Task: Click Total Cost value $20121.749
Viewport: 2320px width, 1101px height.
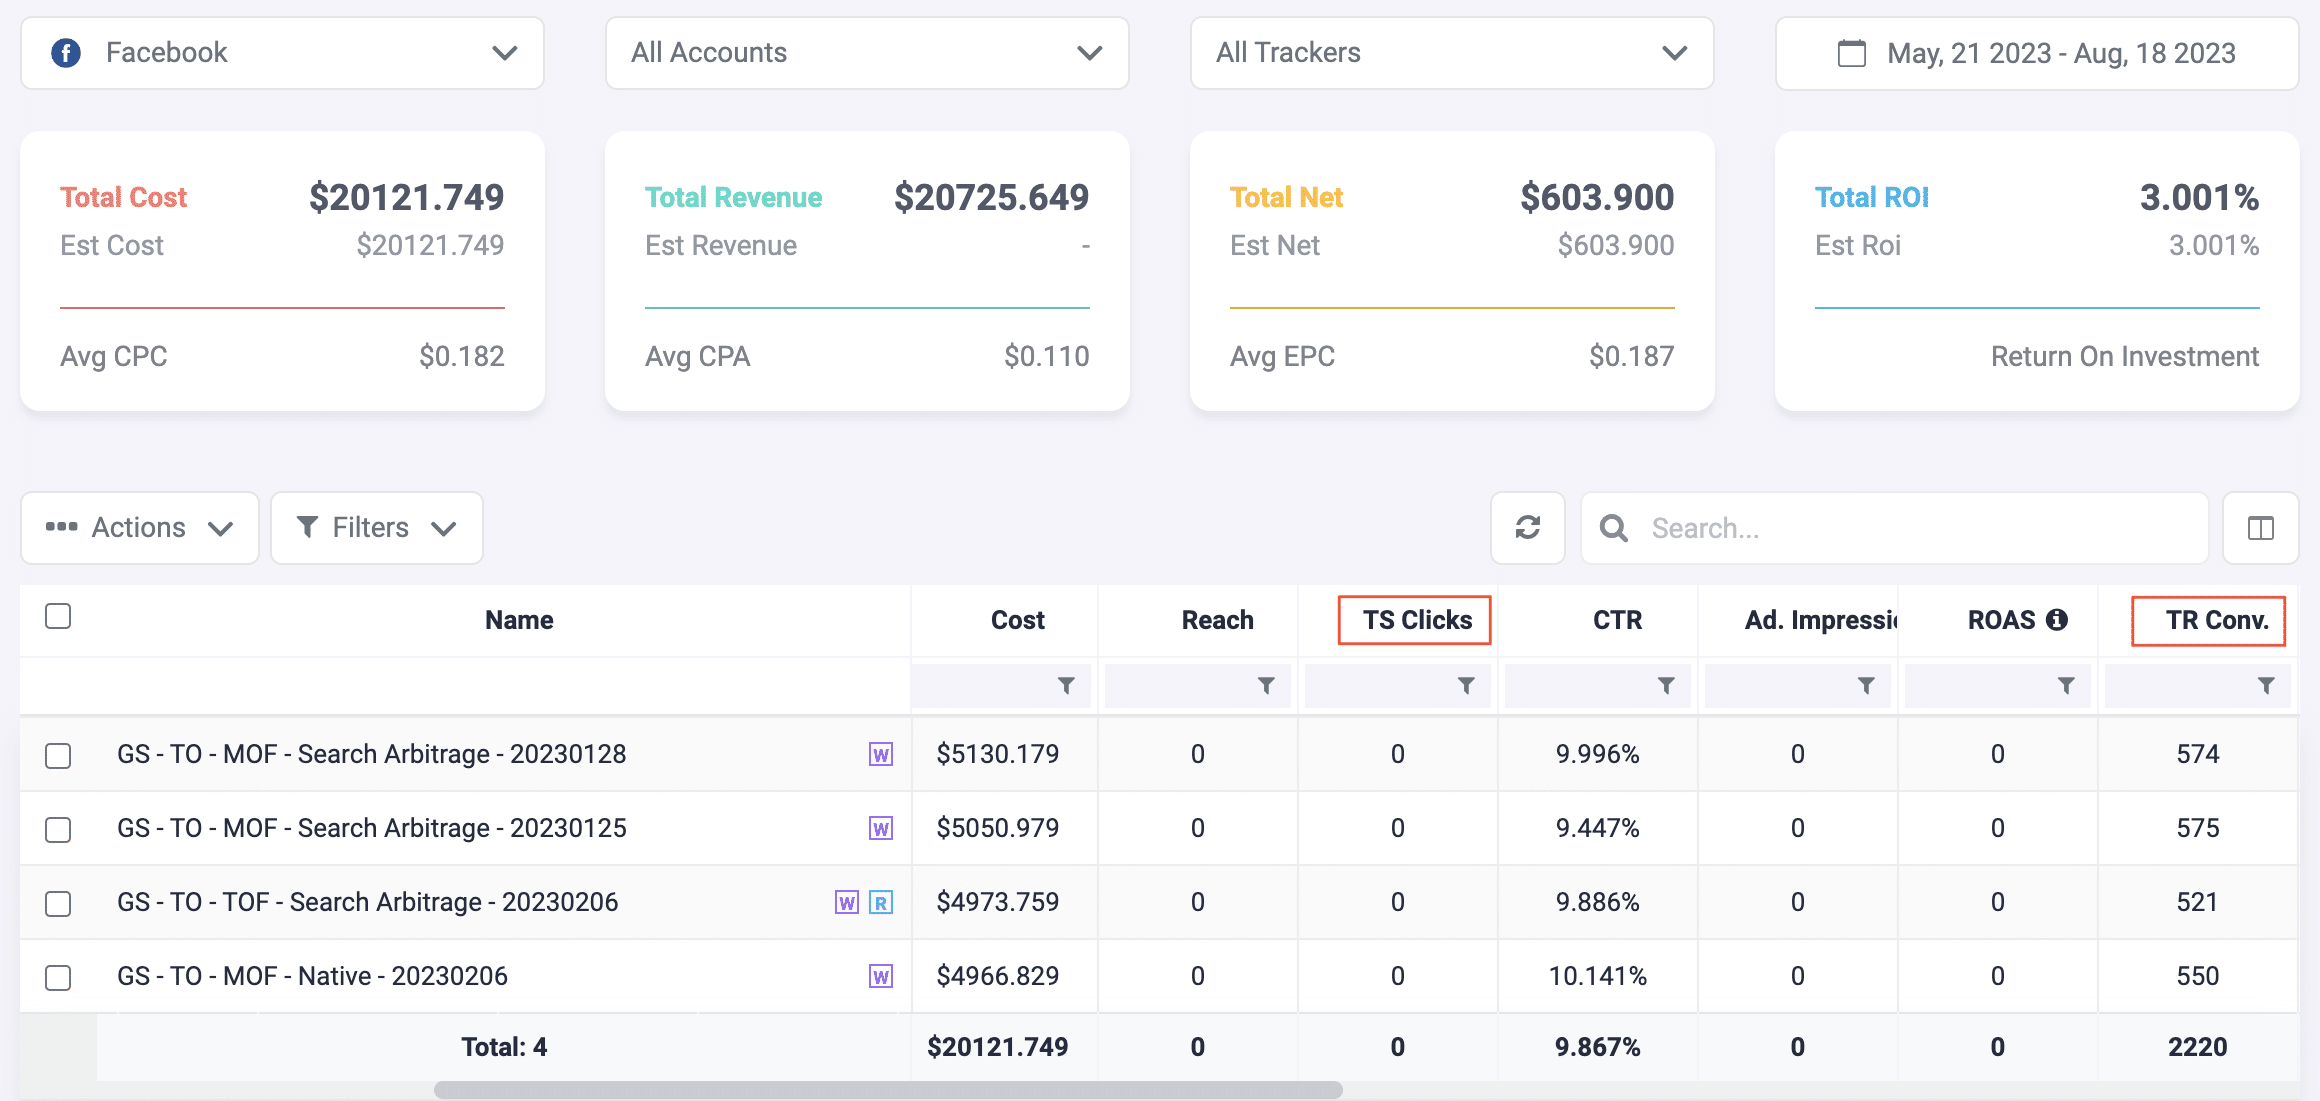Action: pyautogui.click(x=406, y=197)
